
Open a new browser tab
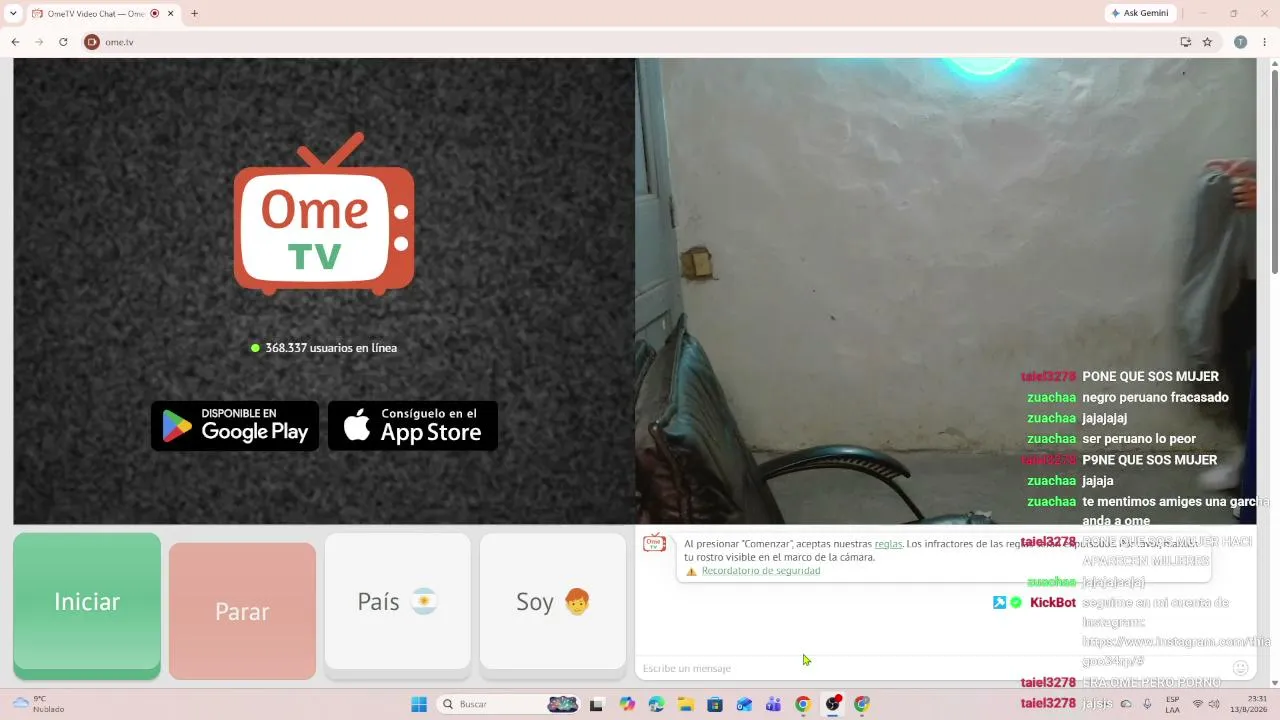[x=194, y=14]
